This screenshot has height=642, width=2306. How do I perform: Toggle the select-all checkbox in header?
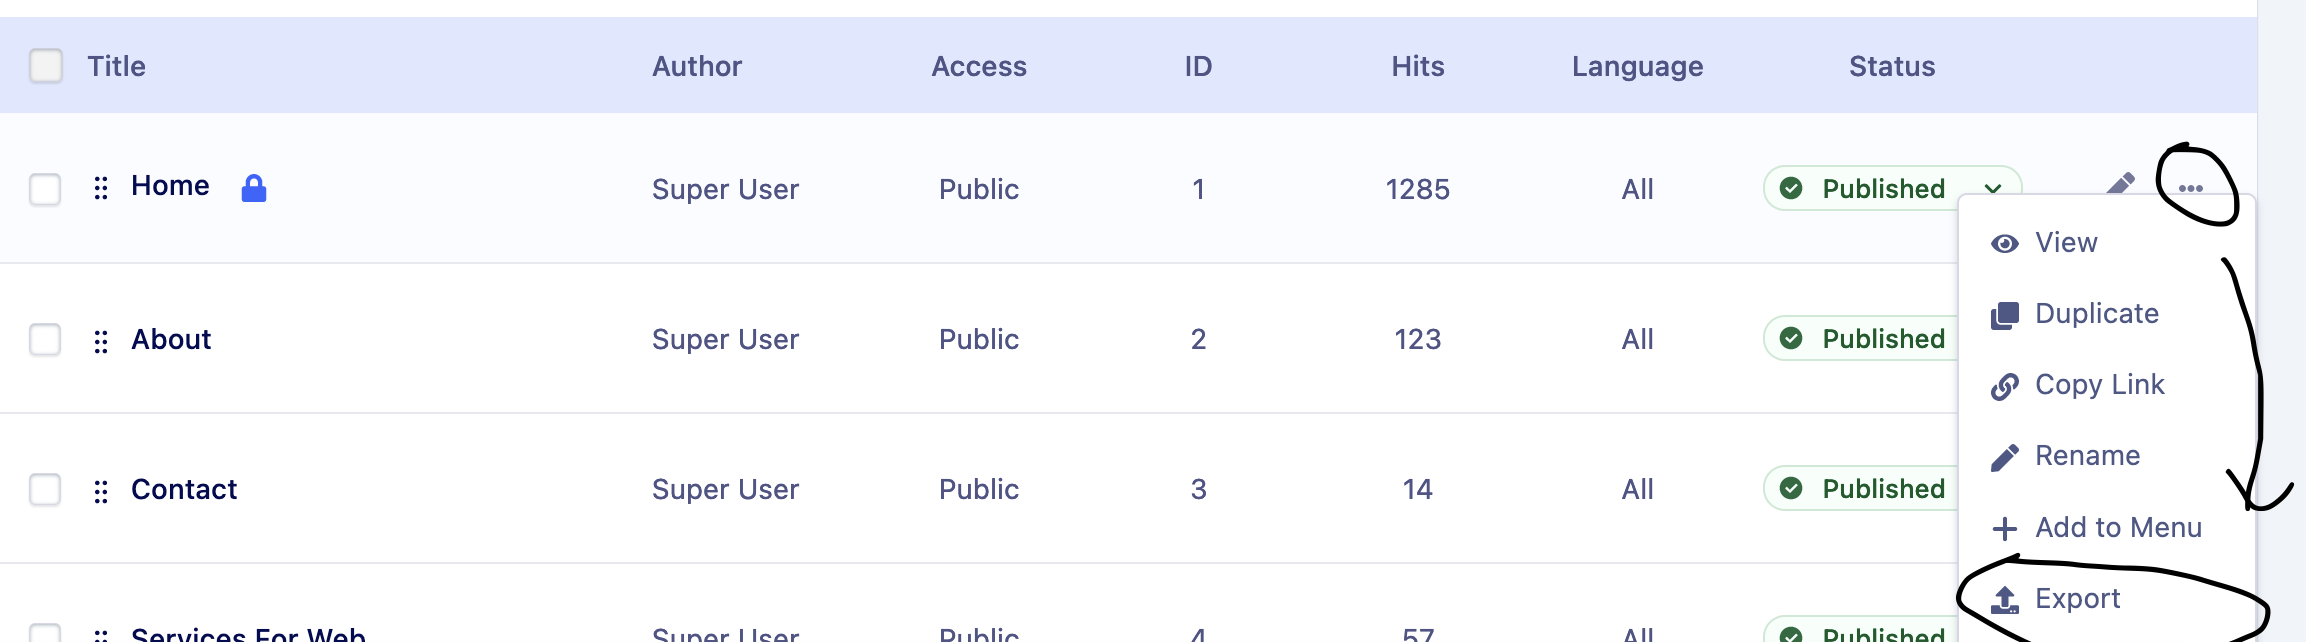46,66
